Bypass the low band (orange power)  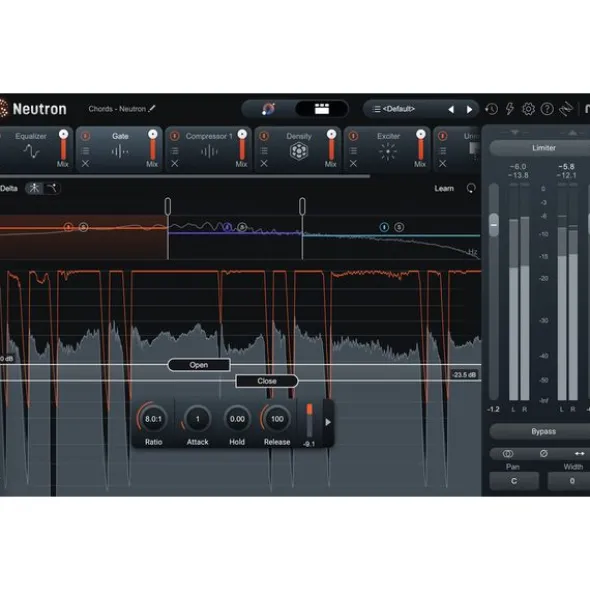click(68, 227)
